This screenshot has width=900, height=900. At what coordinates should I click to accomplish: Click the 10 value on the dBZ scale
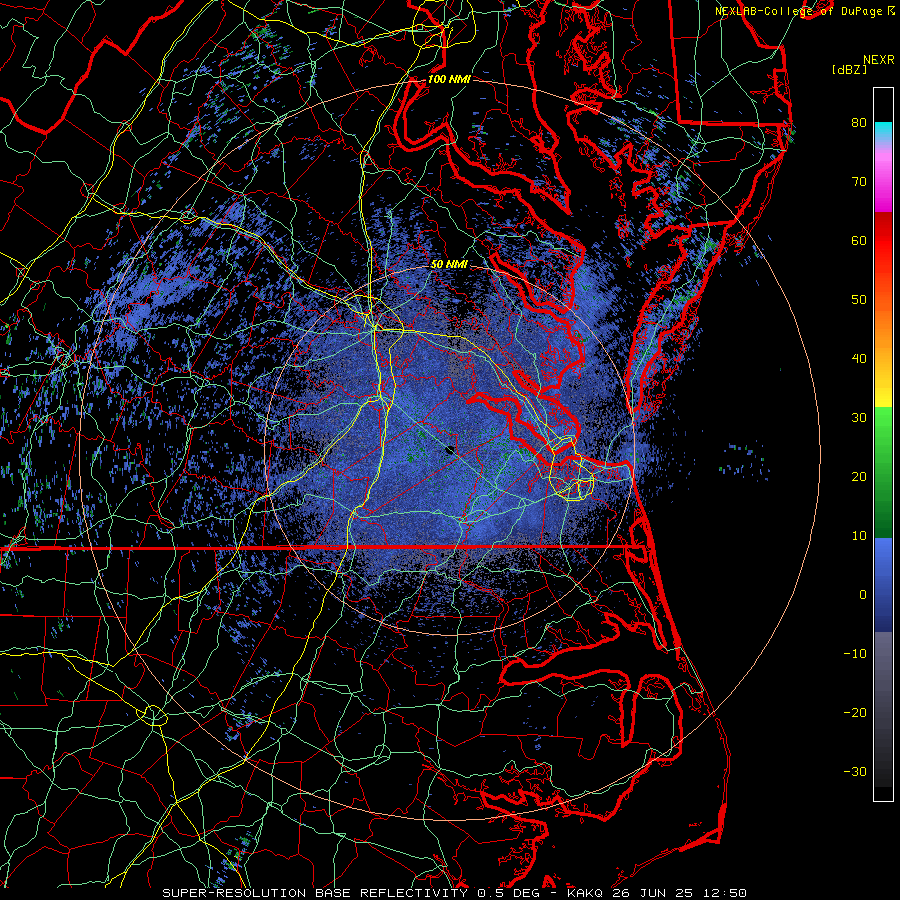859,536
